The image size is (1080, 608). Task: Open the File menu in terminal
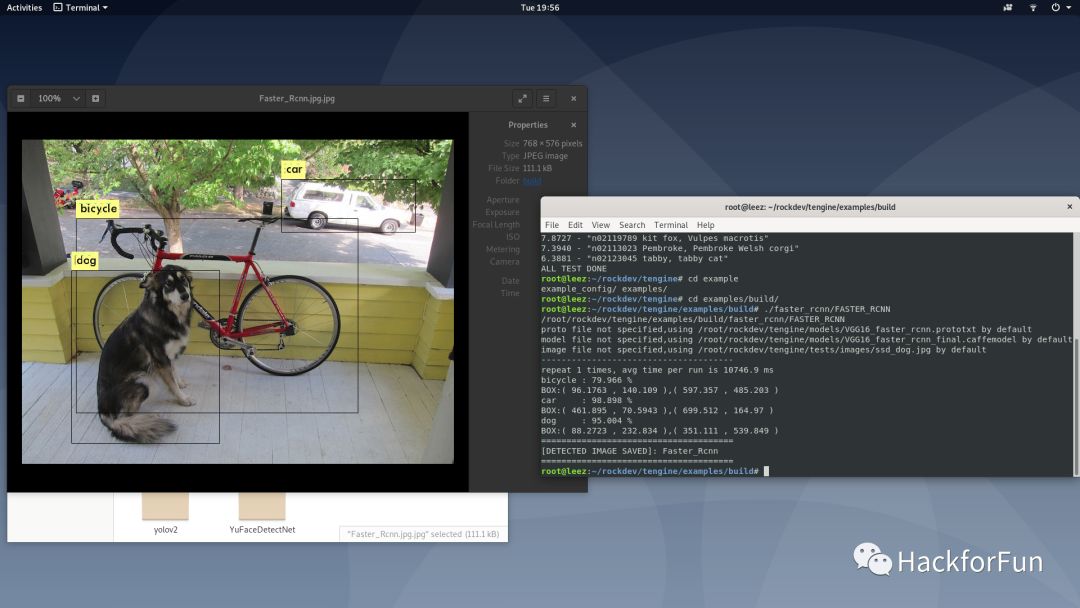pyautogui.click(x=552, y=225)
